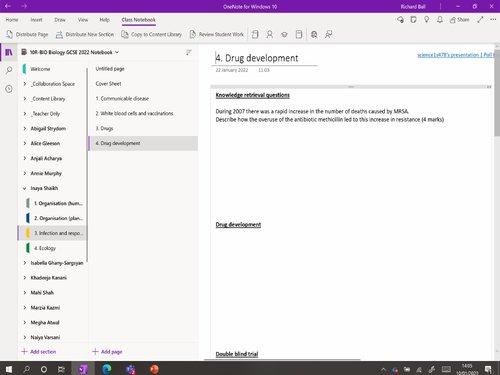This screenshot has width=500, height=375.
Task: Click the horizontal scrollbar under the page
Action: pos(282,360)
